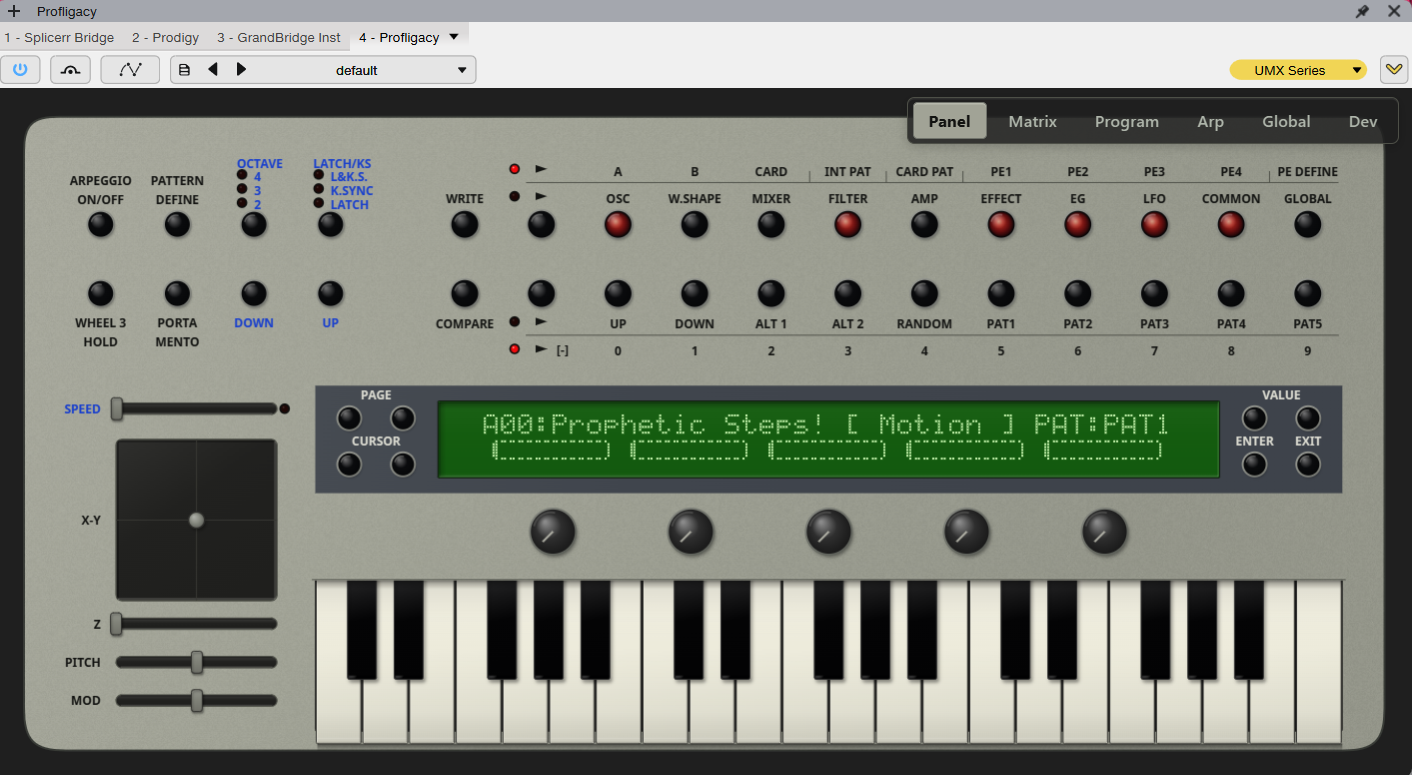Toggle the OSC section button
The image size is (1412, 775).
click(618, 225)
